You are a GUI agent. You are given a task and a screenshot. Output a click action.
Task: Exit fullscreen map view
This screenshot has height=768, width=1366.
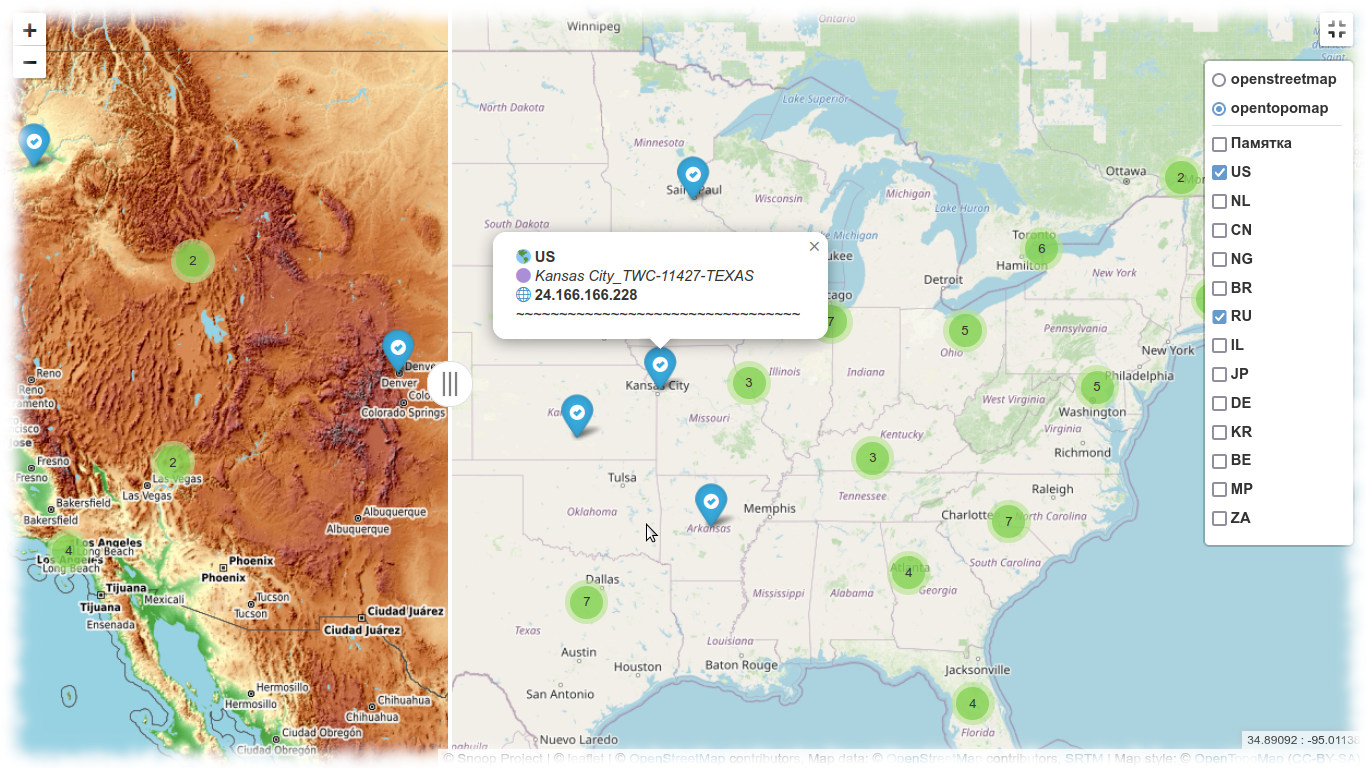[x=1336, y=29]
